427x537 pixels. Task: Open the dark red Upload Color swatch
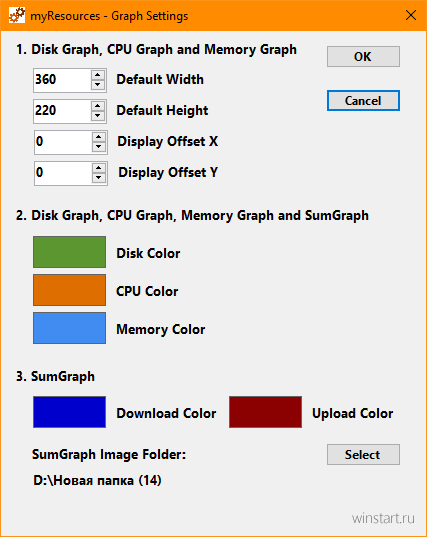[x=265, y=412]
